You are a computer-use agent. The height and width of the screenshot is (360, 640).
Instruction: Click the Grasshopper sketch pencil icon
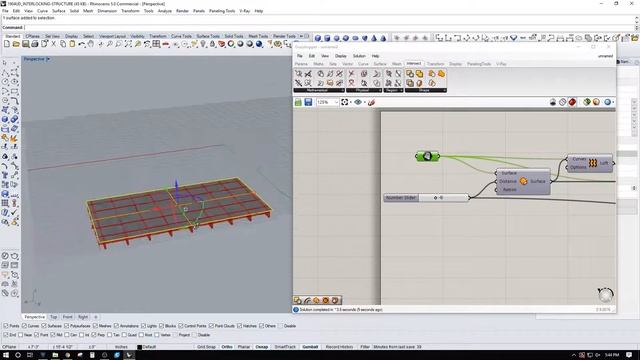(x=371, y=102)
